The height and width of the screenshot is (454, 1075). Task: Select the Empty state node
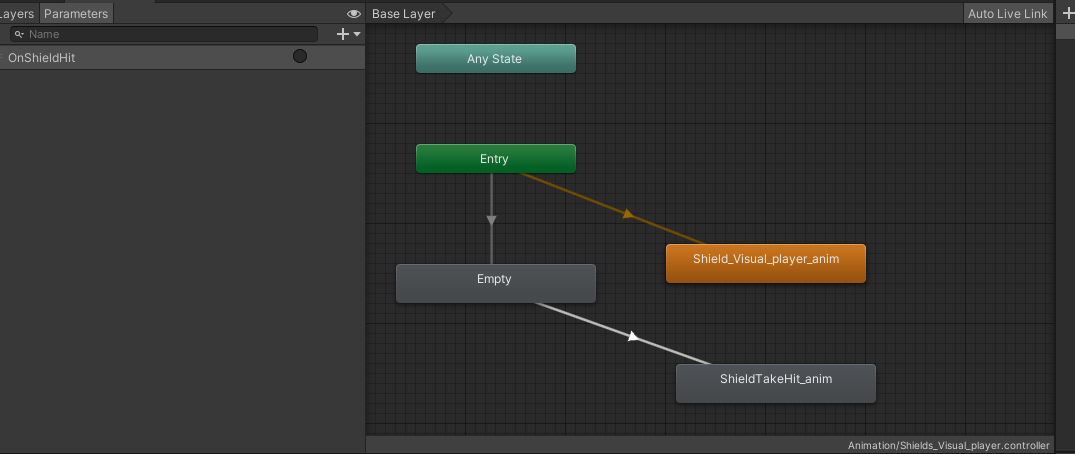click(x=495, y=283)
